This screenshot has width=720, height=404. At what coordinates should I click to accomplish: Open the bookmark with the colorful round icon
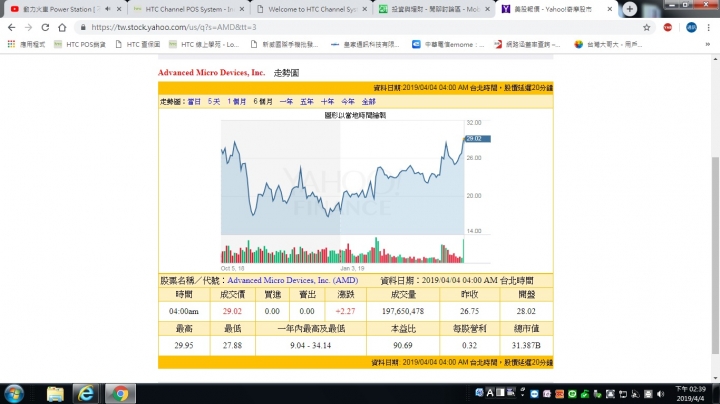coord(608,45)
